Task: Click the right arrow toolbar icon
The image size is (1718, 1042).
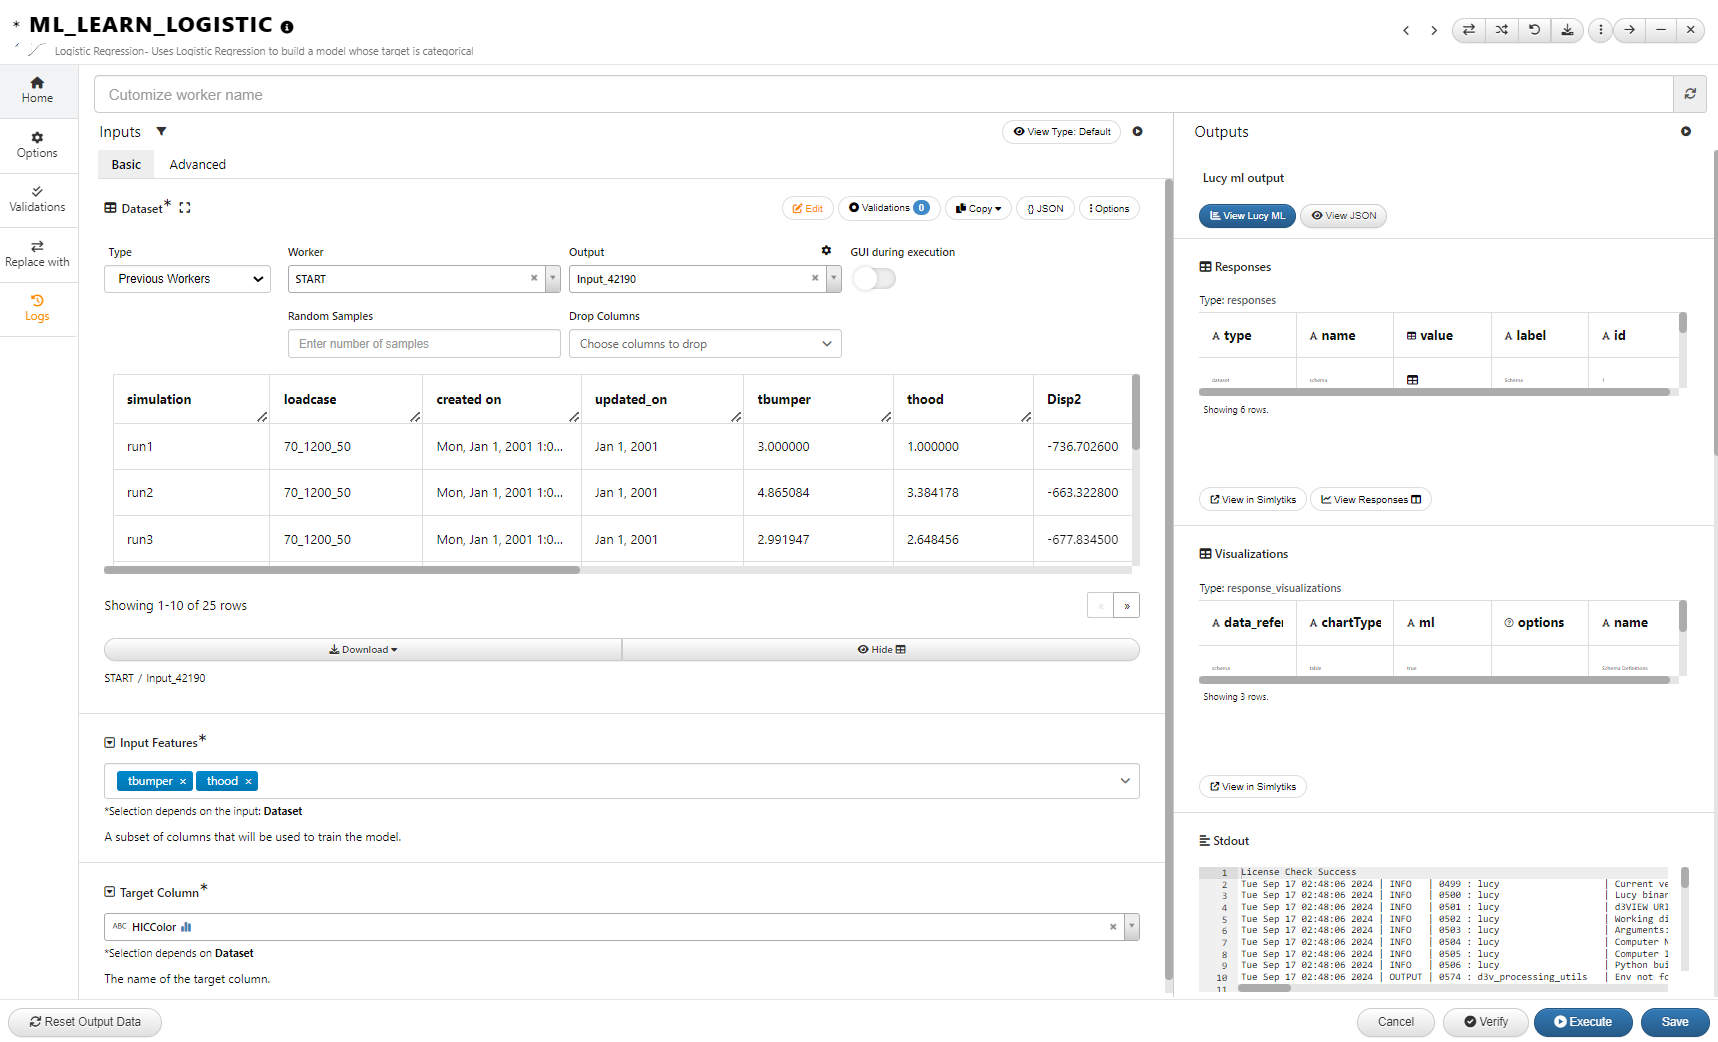Action: click(x=1630, y=30)
